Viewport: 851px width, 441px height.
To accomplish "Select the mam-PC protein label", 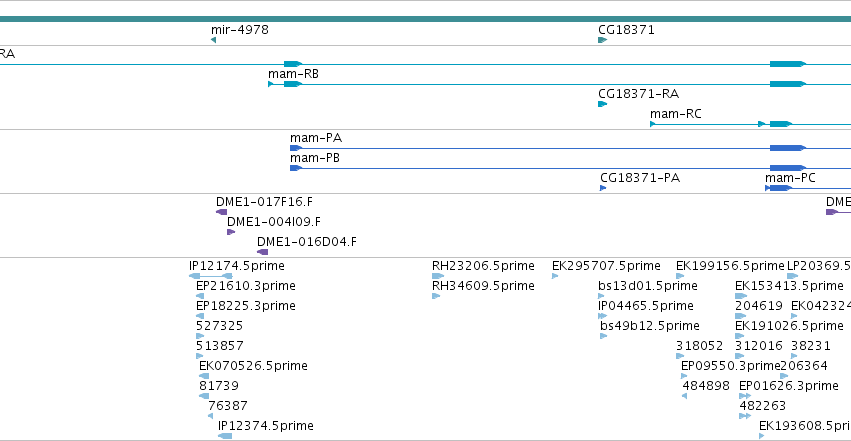I will pos(790,178).
